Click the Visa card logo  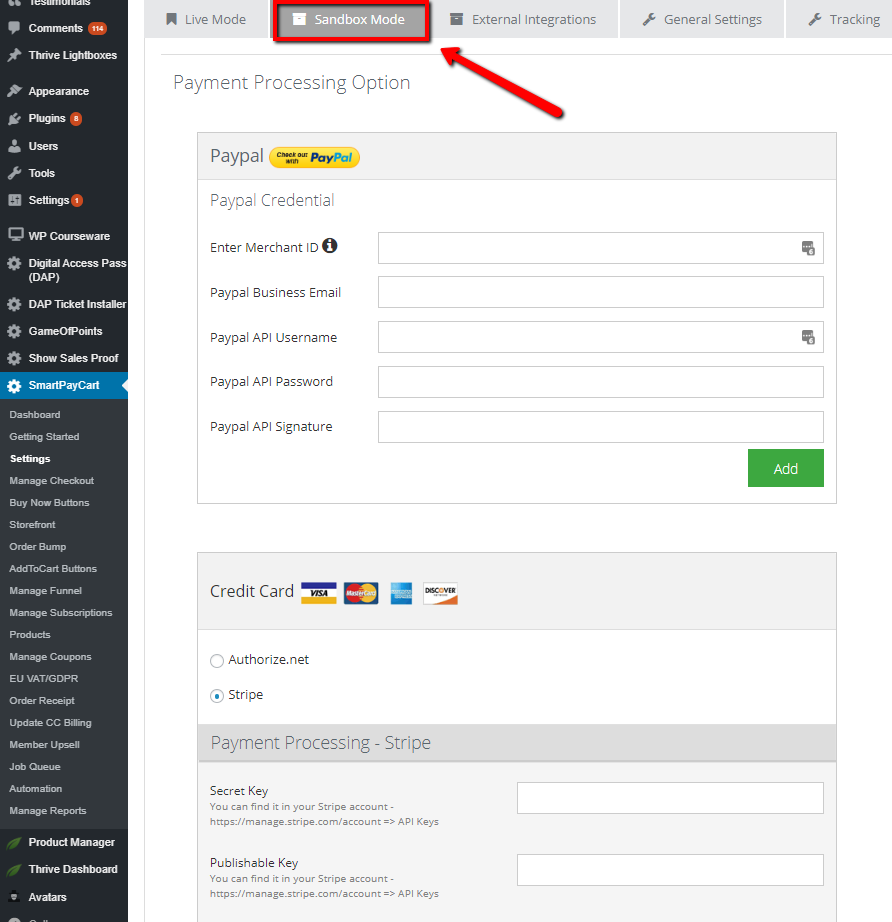pyautogui.click(x=319, y=593)
